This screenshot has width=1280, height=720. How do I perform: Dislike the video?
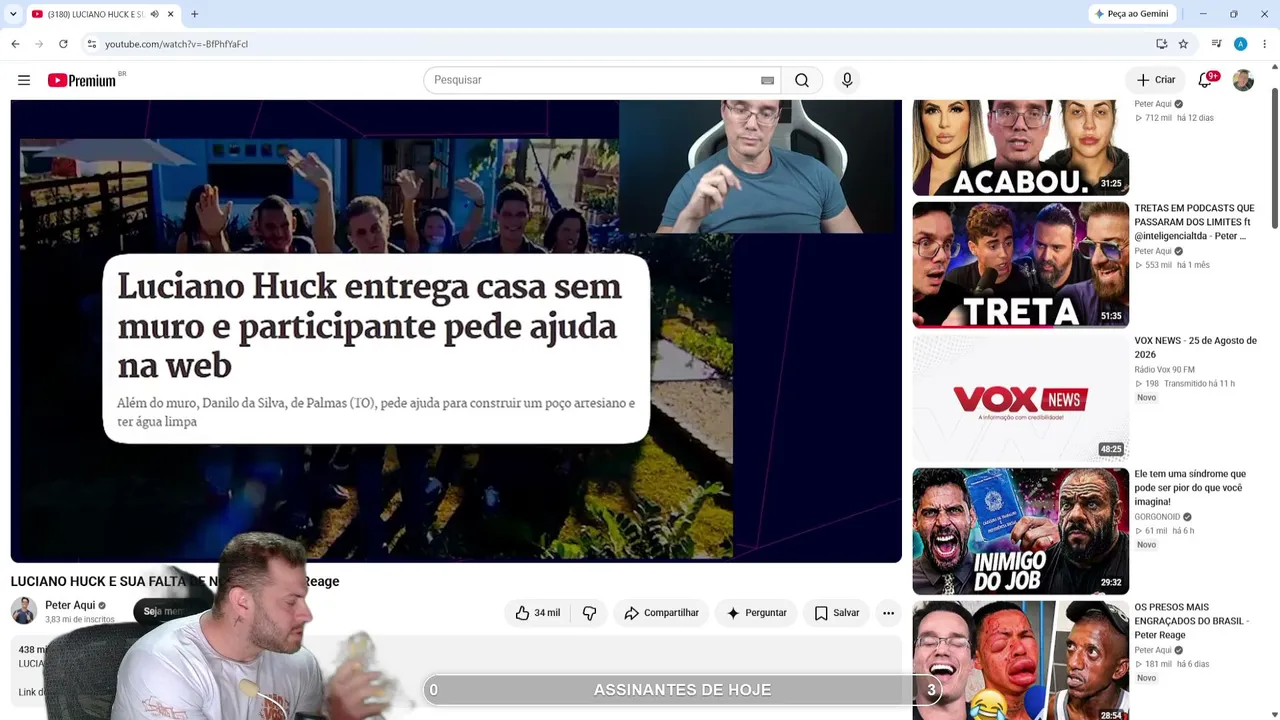590,613
